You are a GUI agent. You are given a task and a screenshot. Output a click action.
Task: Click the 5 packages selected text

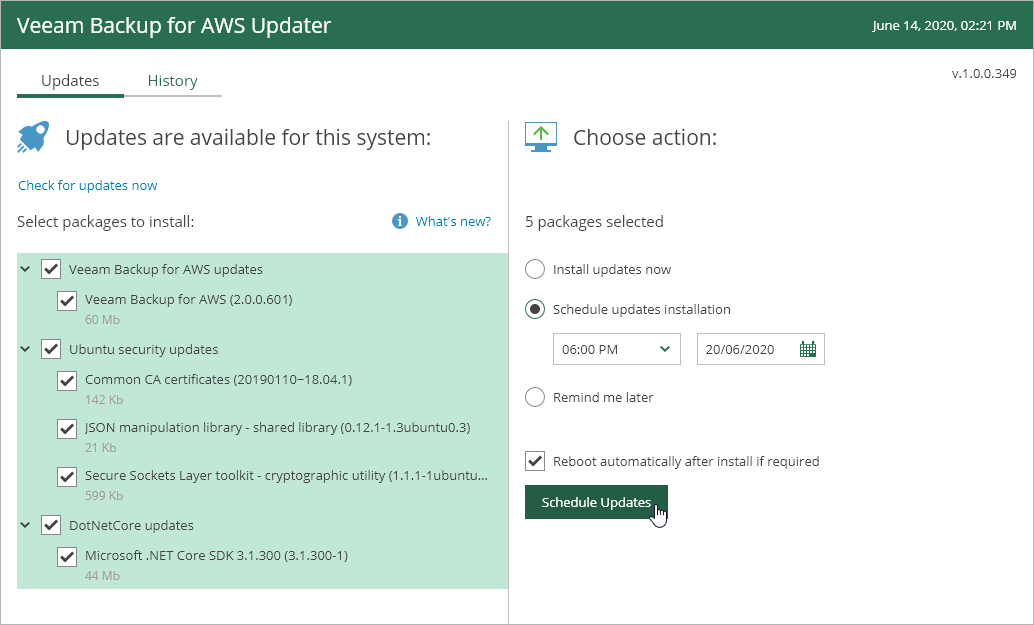pos(594,222)
